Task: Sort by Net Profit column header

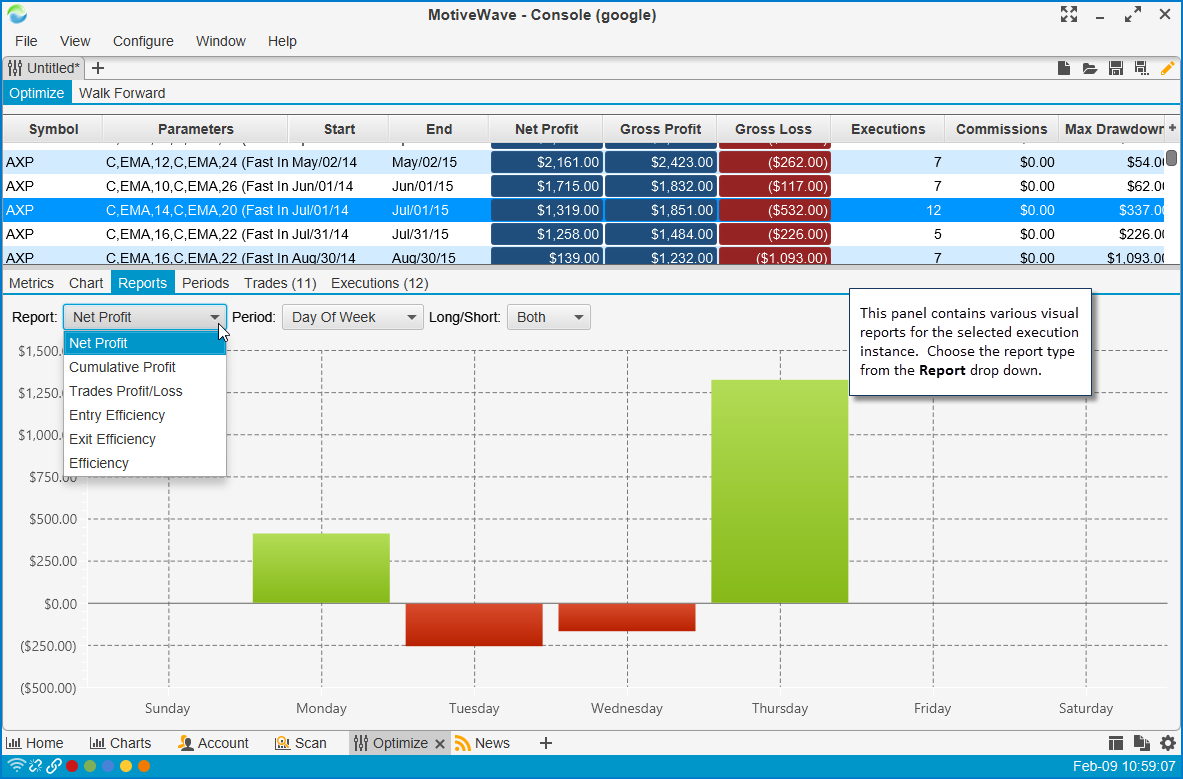Action: pos(546,129)
